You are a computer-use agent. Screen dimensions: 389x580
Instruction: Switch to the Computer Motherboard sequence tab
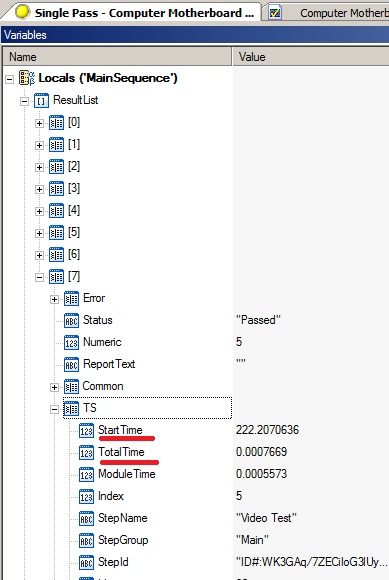tap(327, 13)
